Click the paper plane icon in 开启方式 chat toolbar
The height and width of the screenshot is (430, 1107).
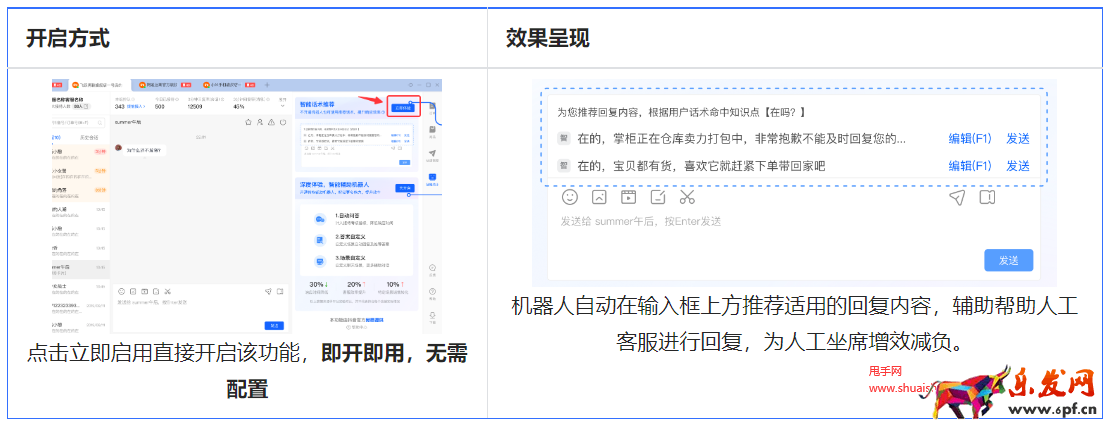click(x=268, y=291)
